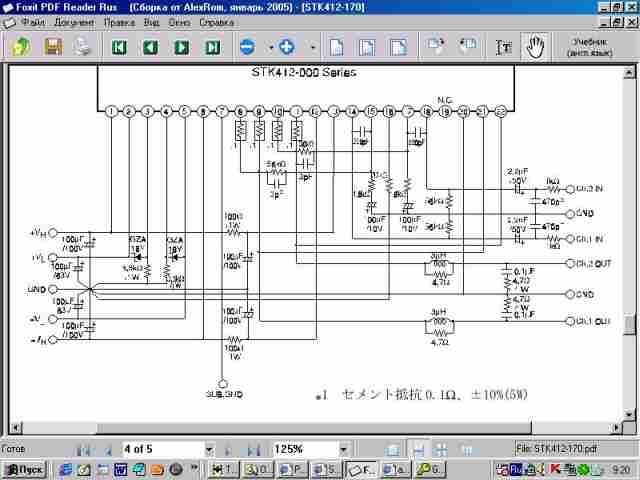Click the Open file toolbar icon
The width and height of the screenshot is (640, 480).
tap(20, 46)
